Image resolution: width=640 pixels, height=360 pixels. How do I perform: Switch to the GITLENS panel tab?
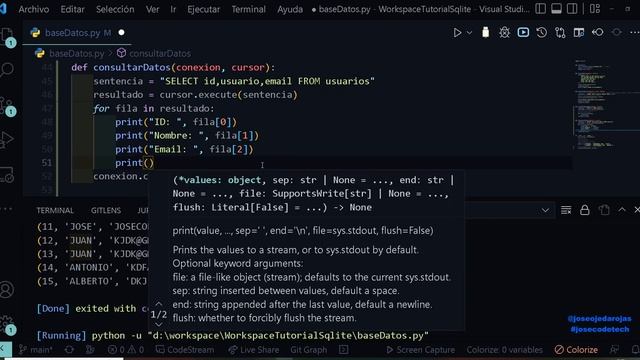106,210
